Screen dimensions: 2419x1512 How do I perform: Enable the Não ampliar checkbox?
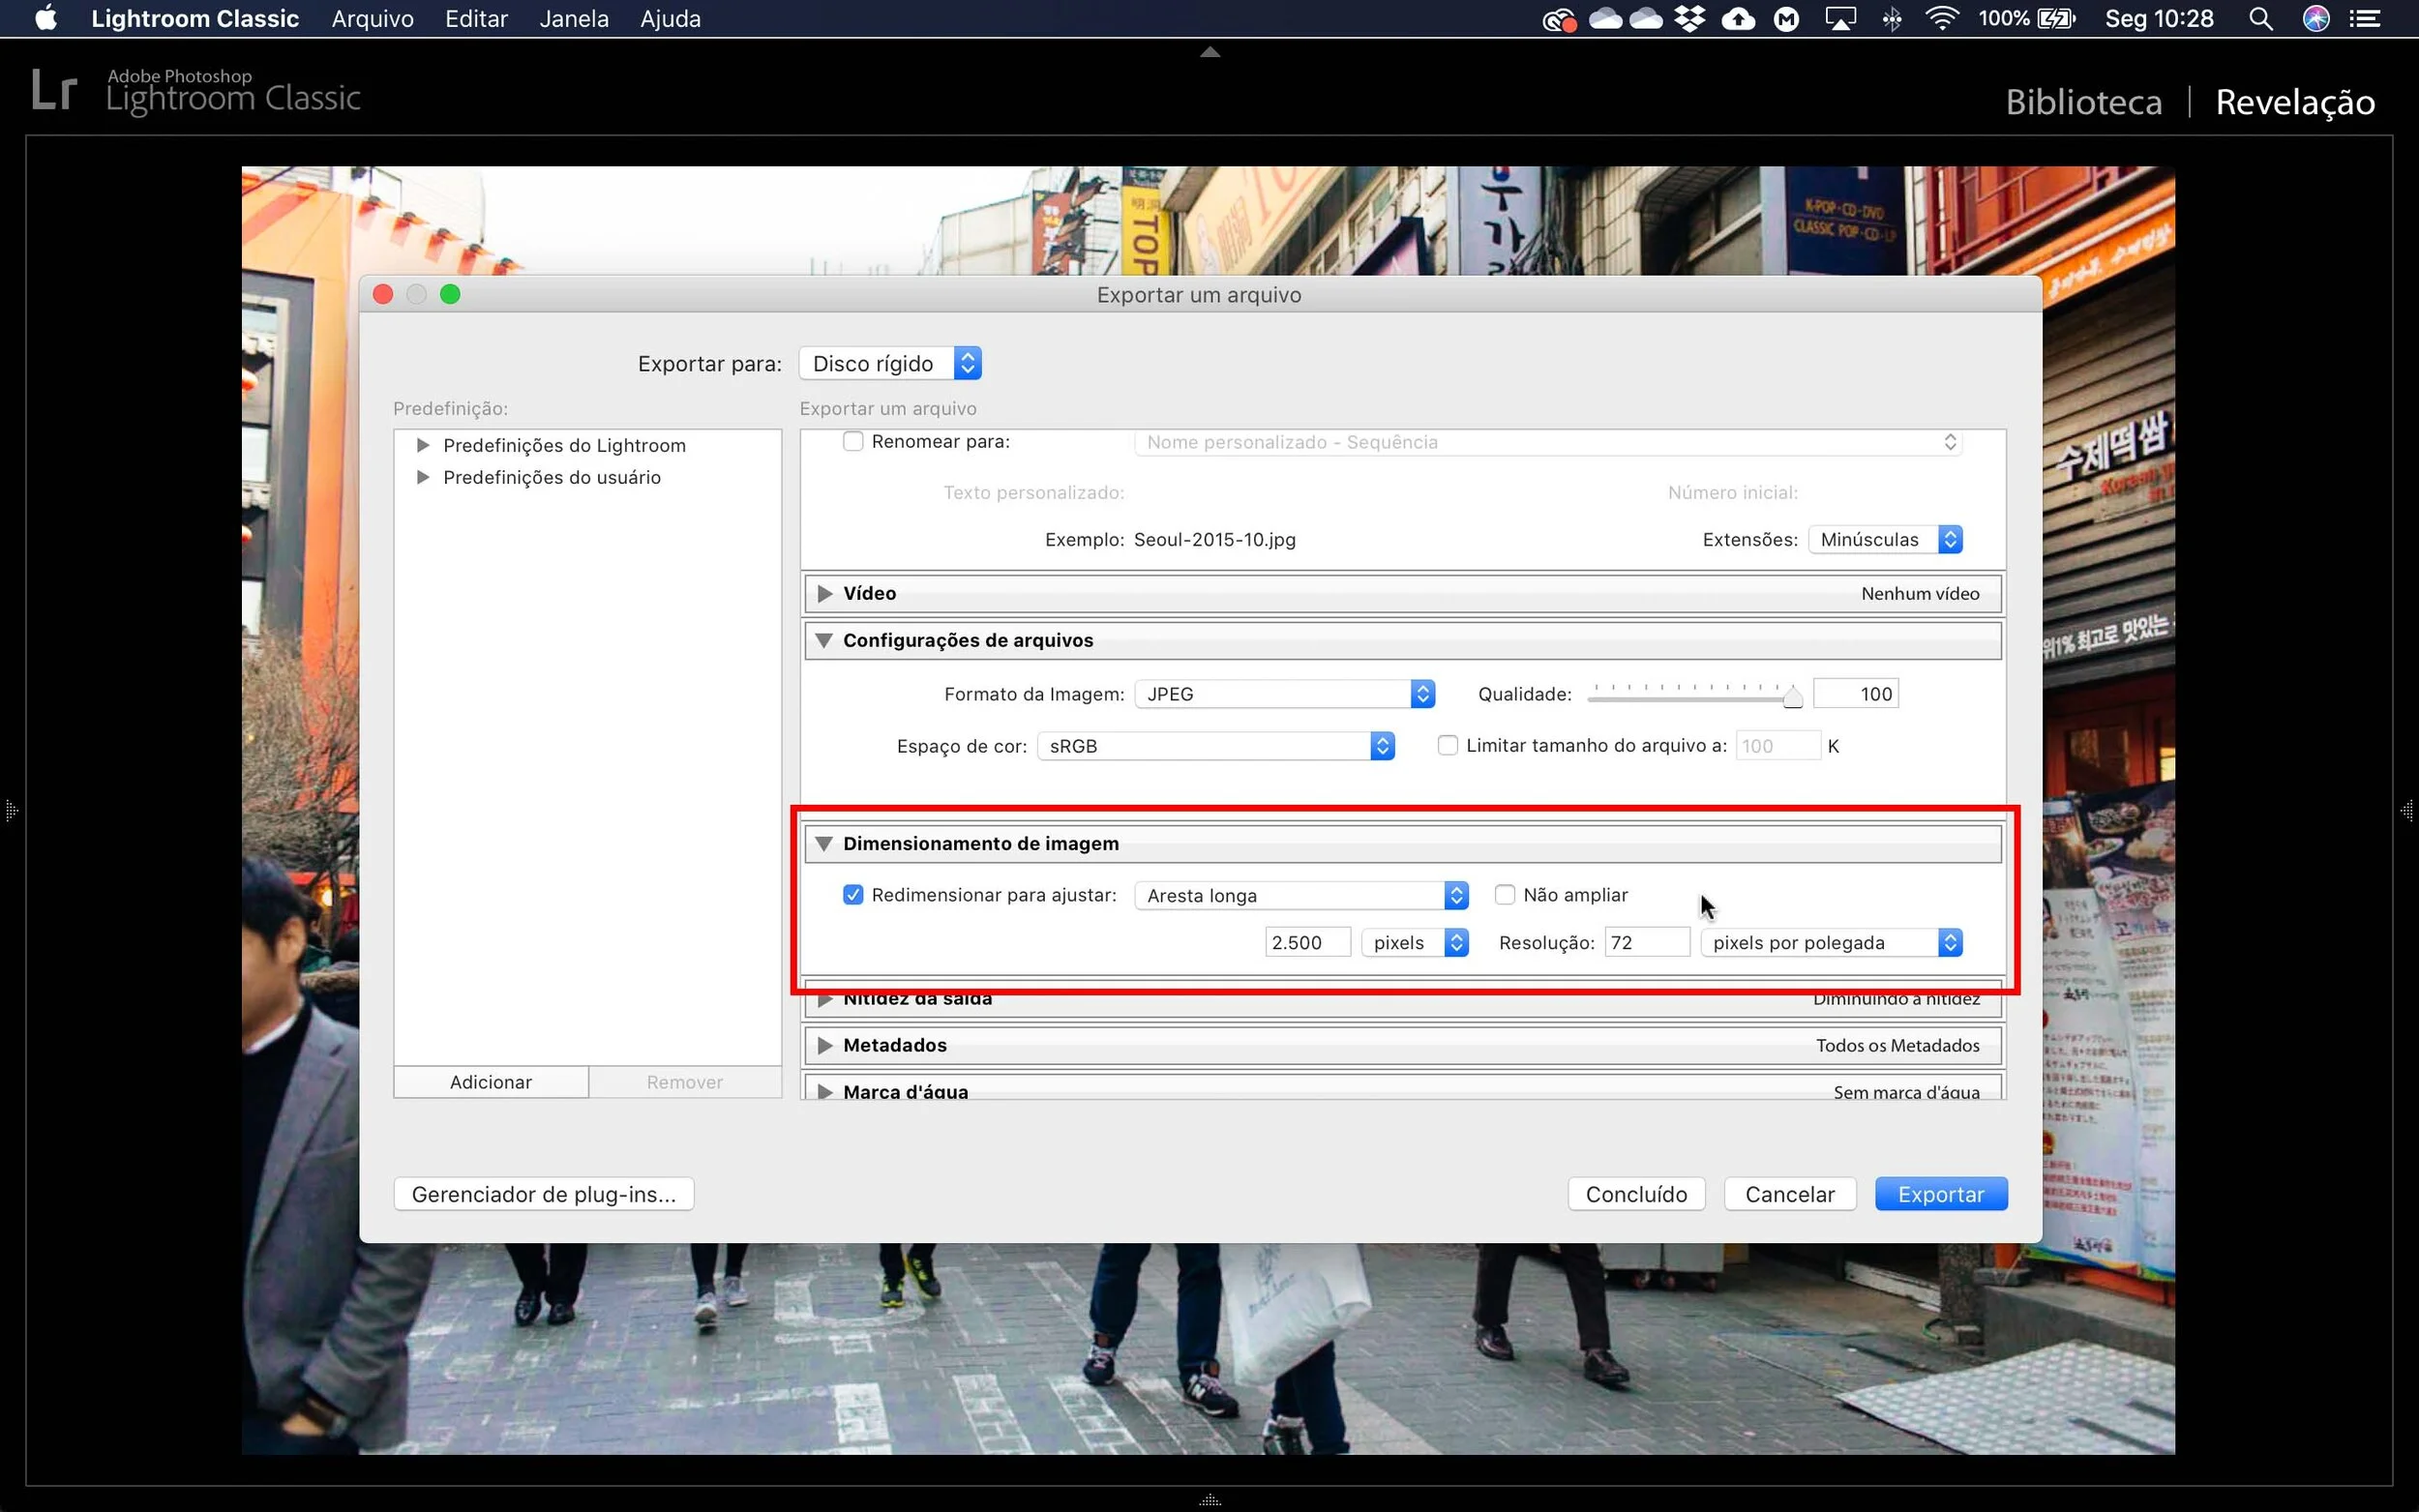[1504, 895]
